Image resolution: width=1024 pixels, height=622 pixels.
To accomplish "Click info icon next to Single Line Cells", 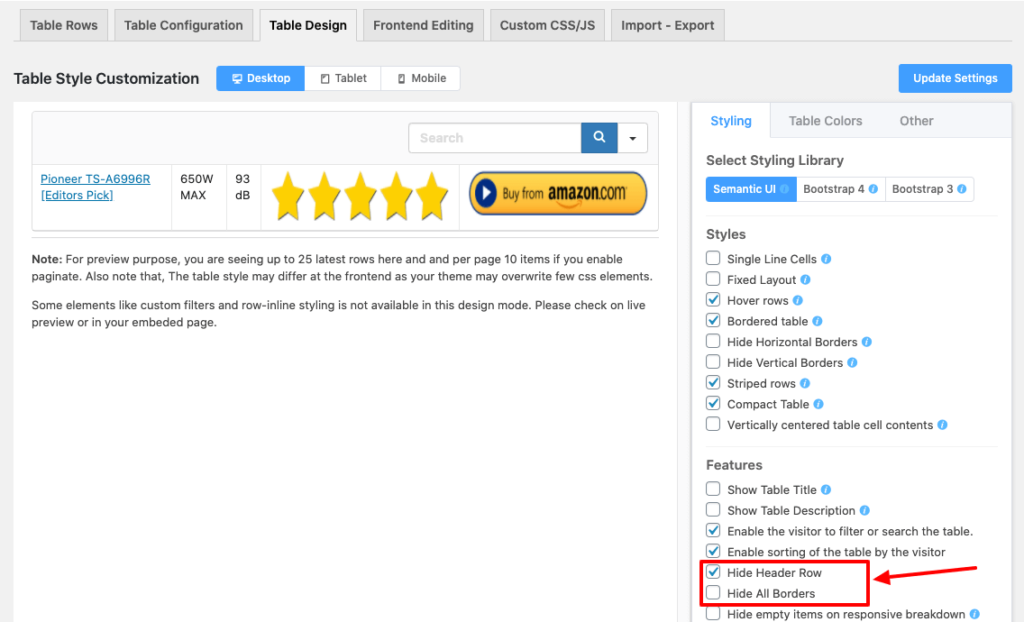I will pyautogui.click(x=826, y=259).
